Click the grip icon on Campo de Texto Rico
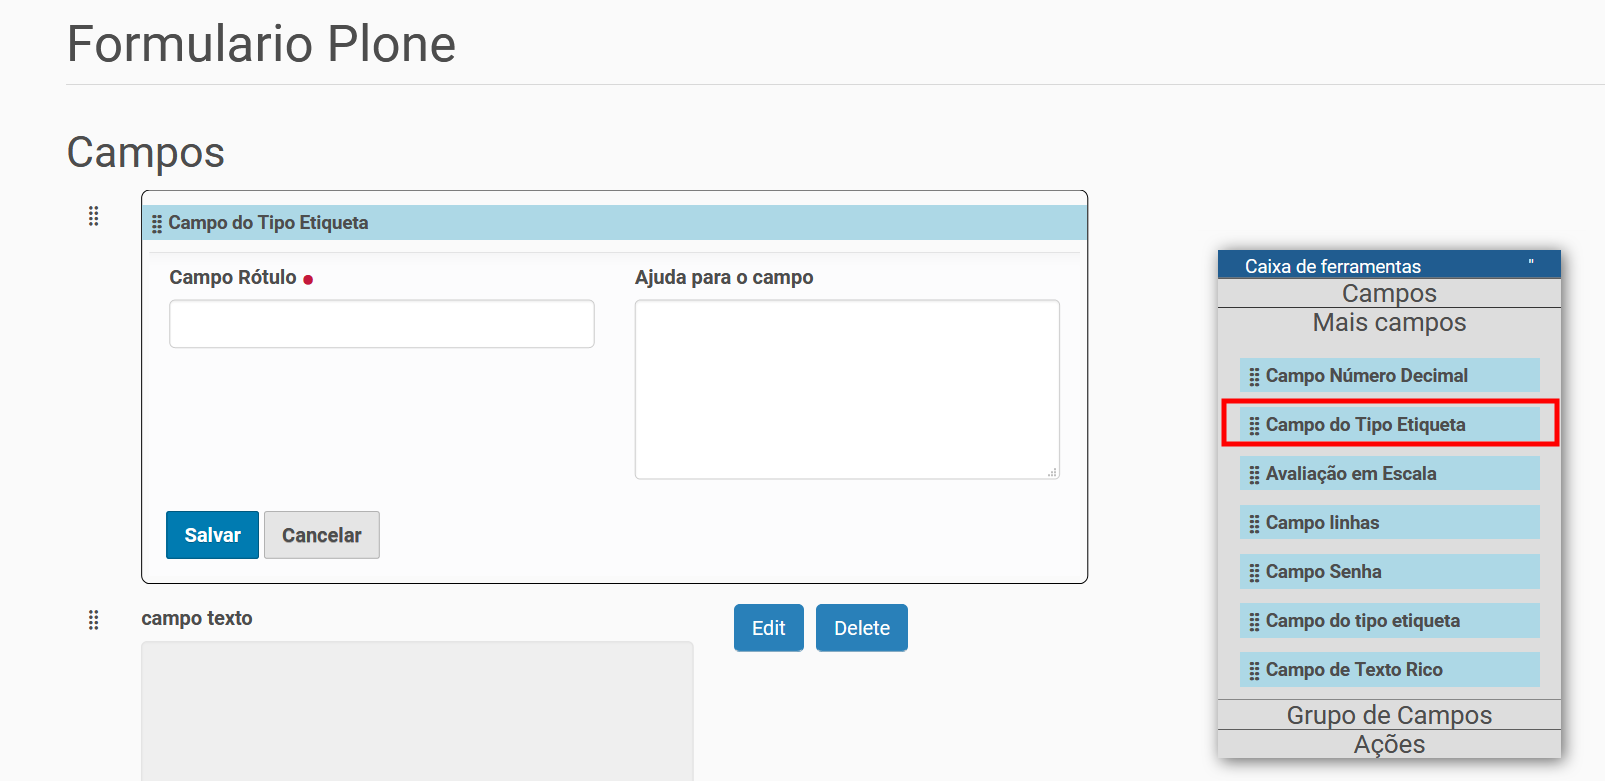1605x781 pixels. point(1254,671)
